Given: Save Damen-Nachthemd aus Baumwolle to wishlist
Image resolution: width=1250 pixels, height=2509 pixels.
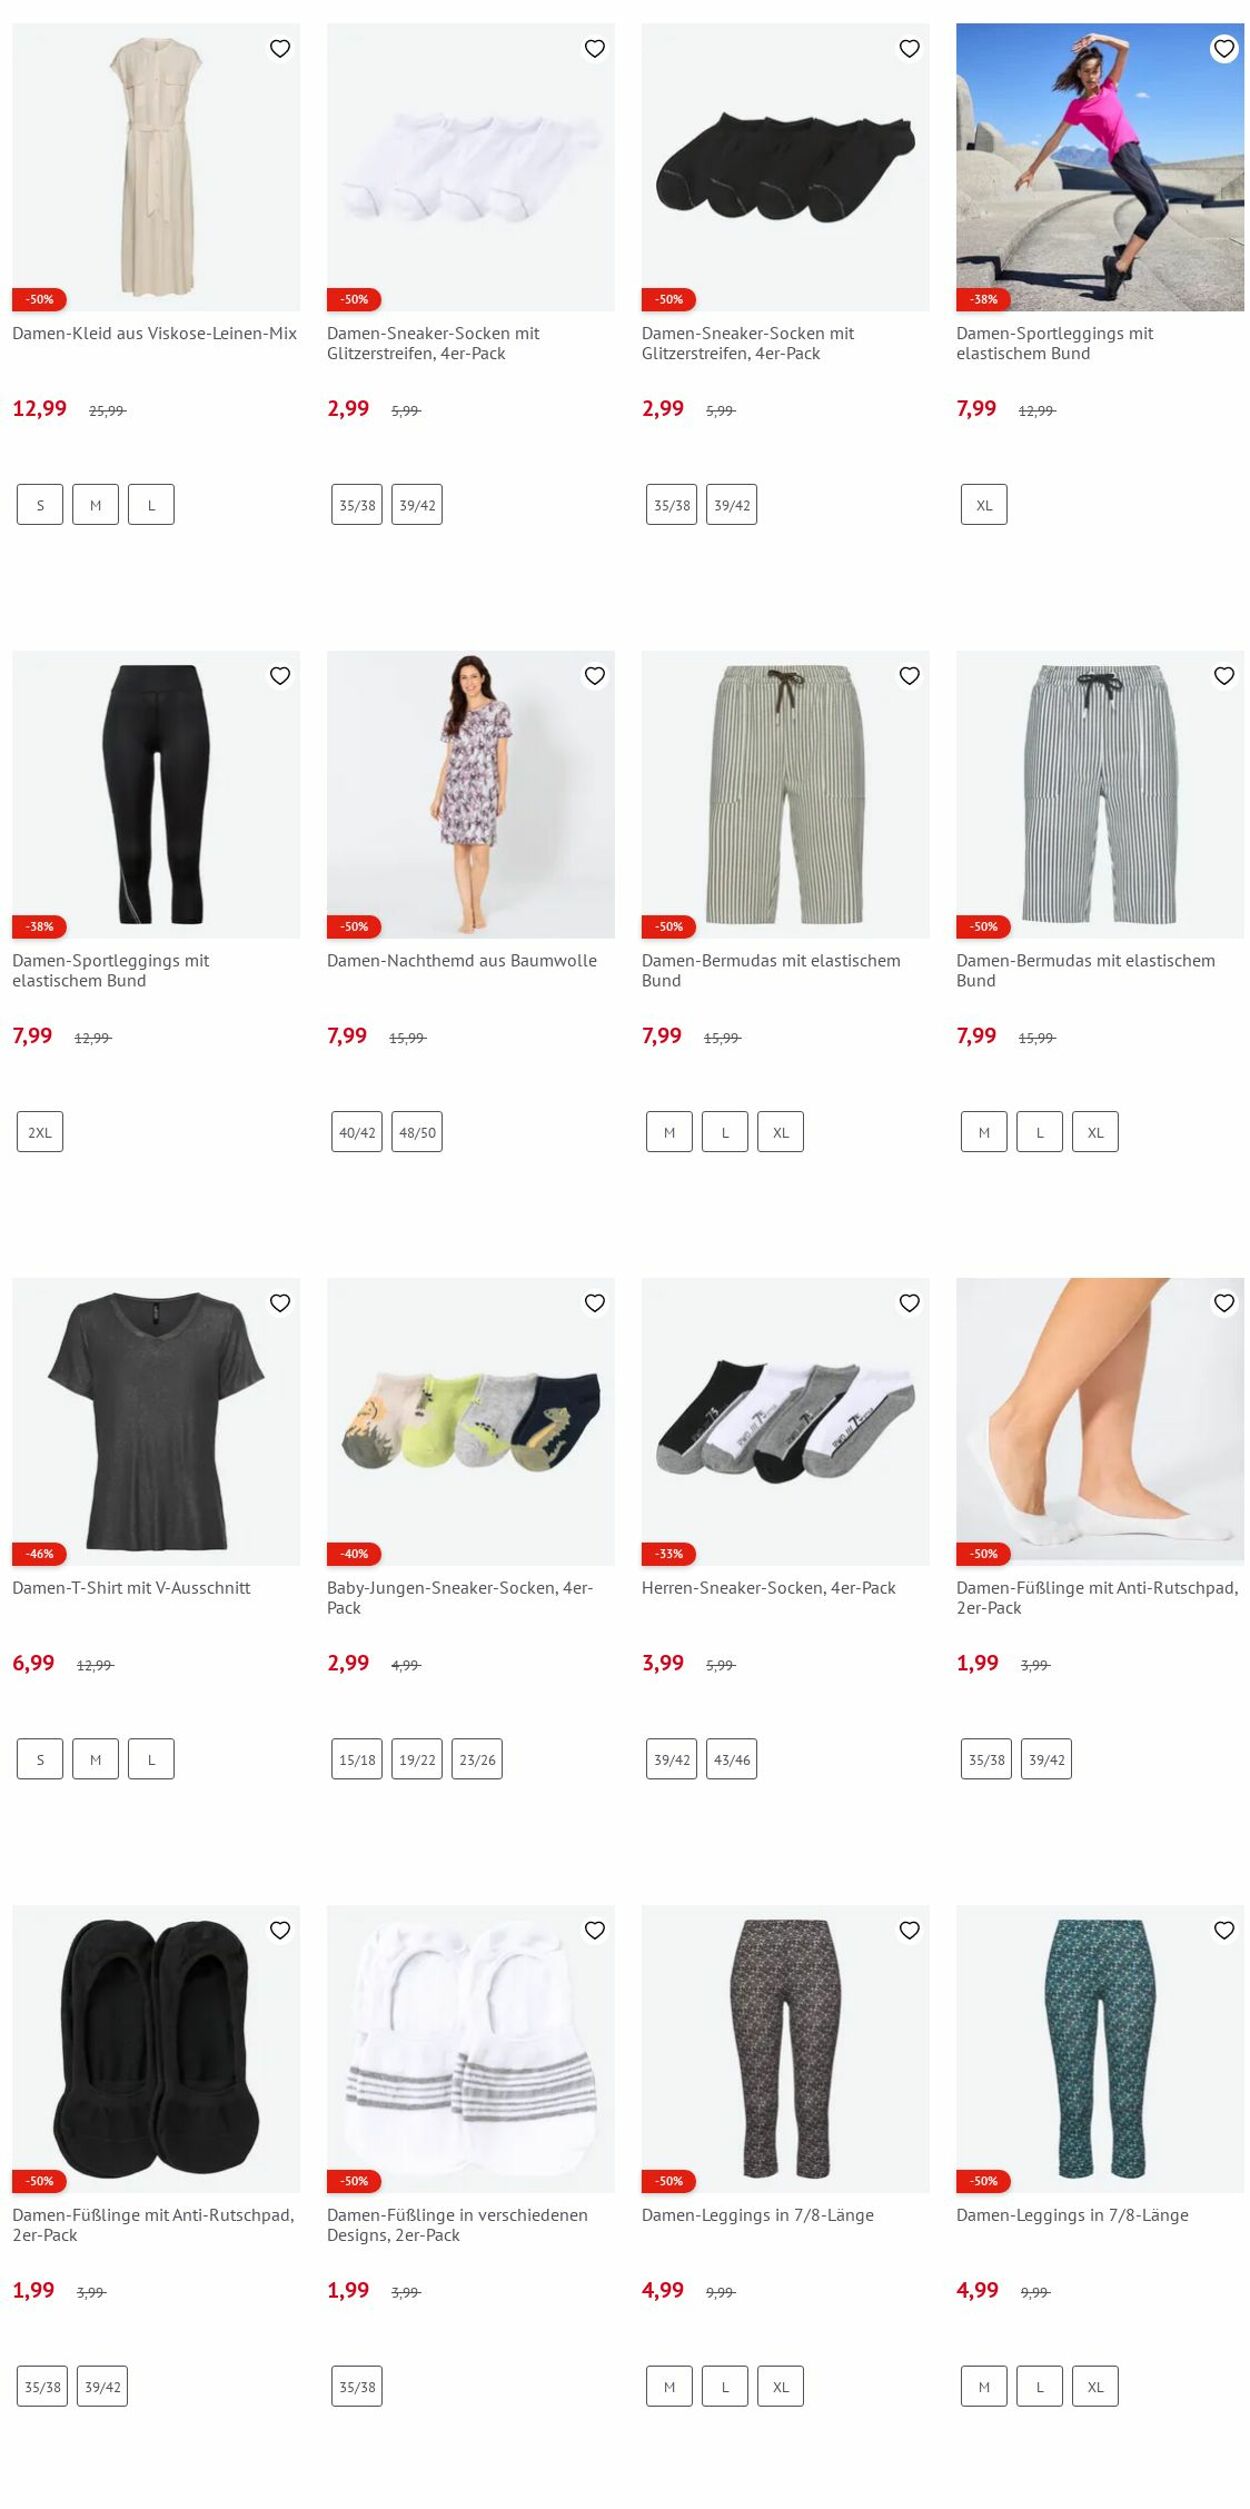Looking at the screenshot, I should point(595,676).
